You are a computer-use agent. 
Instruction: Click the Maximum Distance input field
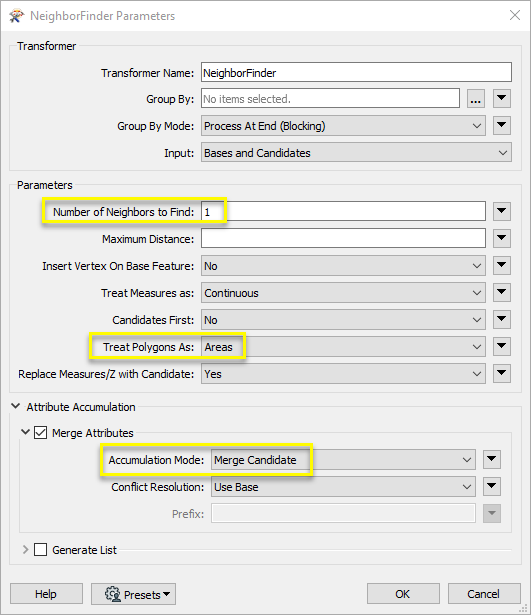click(343, 238)
